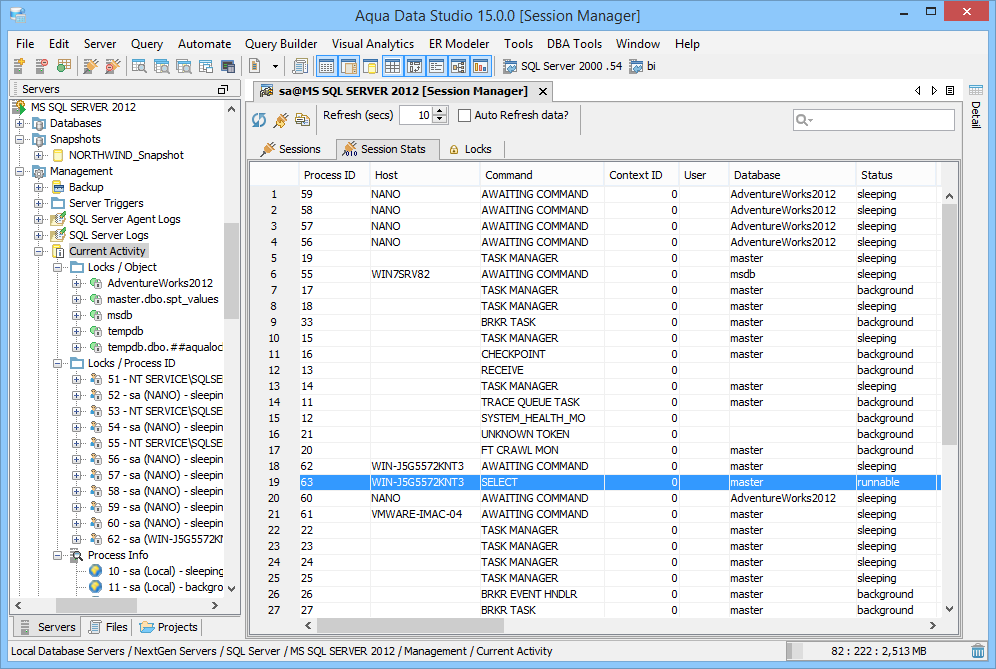Click the Refresh seconds value field
The image size is (996, 669).
click(417, 115)
